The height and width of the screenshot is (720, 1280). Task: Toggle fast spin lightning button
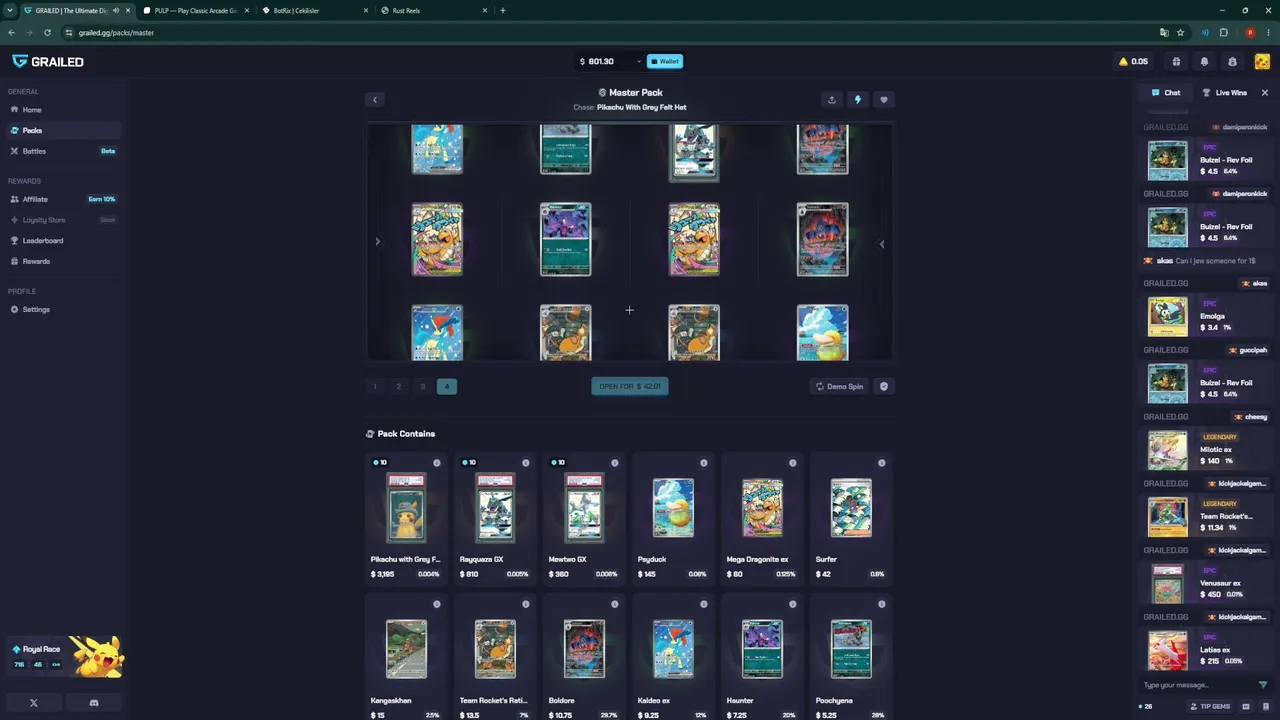(857, 99)
